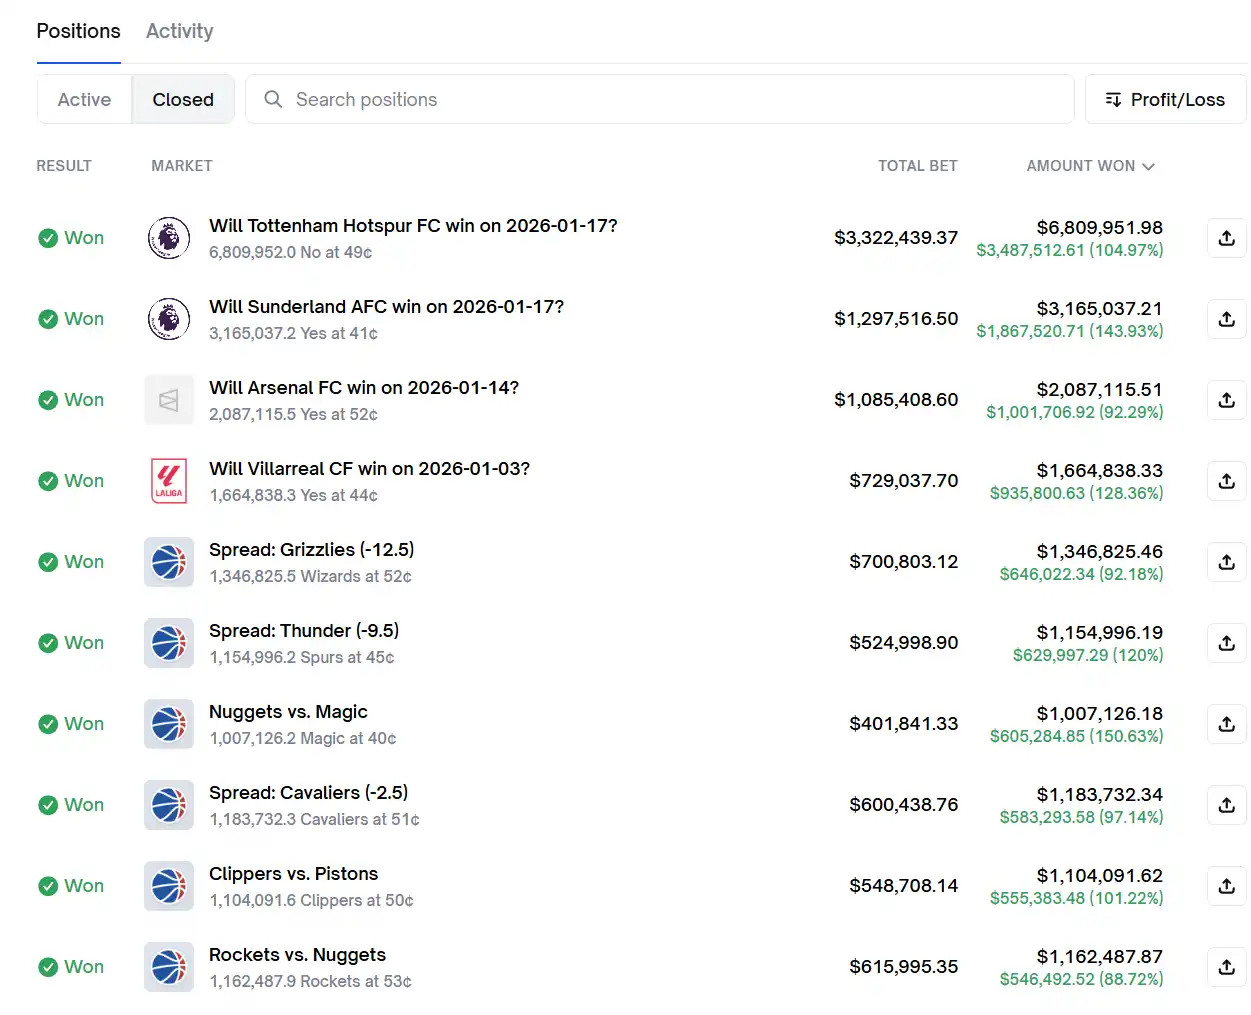This screenshot has width=1251, height=1015.
Task: Select total bet value $729,037.70
Action: click(x=904, y=481)
